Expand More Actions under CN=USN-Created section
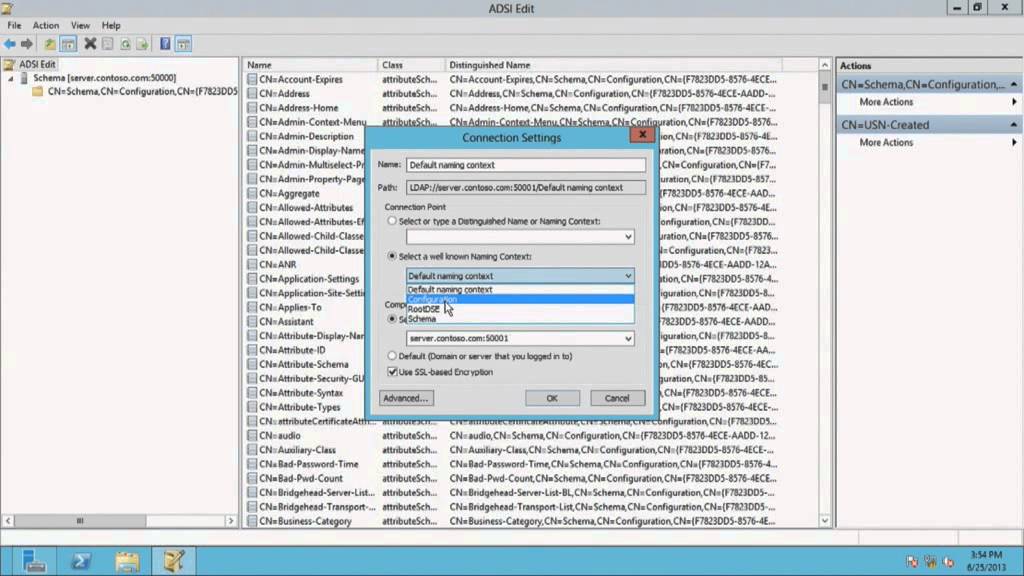 (x=886, y=142)
